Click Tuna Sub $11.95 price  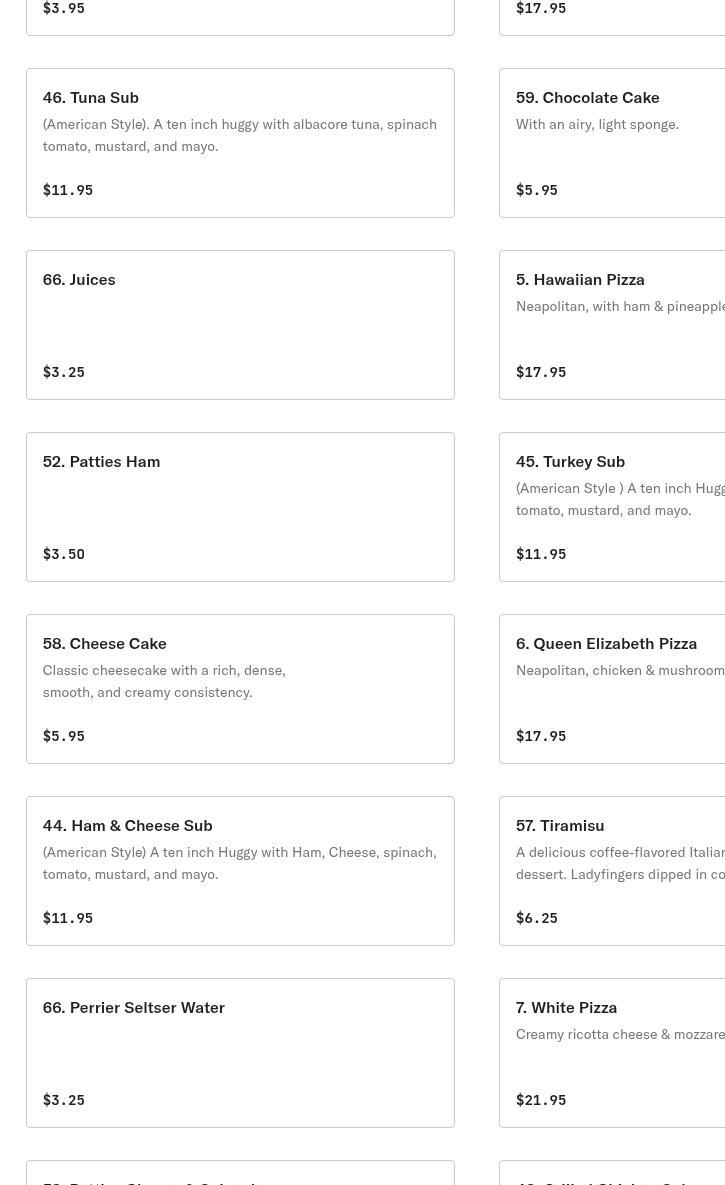coord(68,190)
